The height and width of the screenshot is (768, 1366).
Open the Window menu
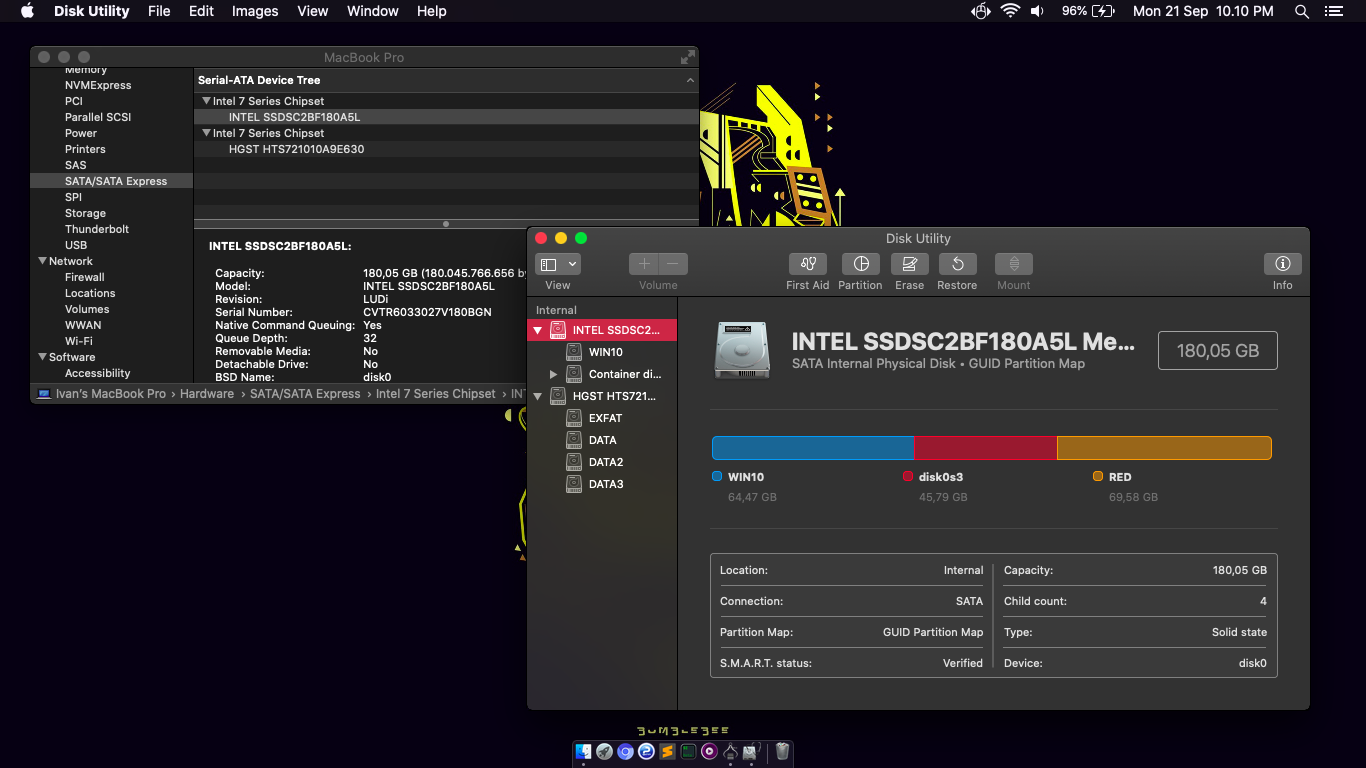point(373,11)
